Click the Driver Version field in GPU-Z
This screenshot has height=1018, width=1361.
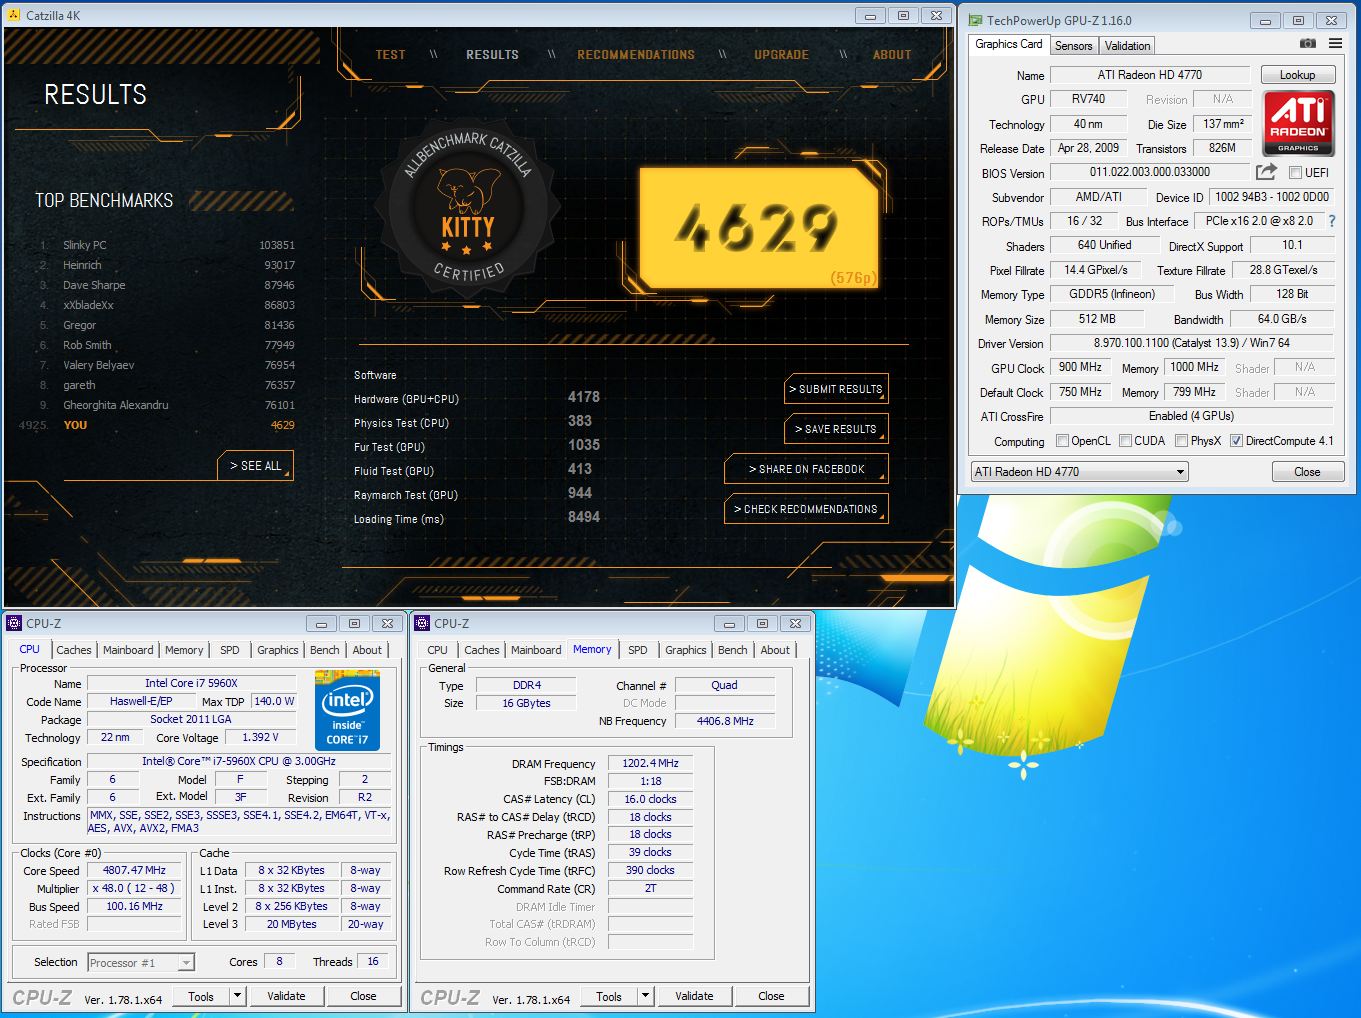(1191, 343)
